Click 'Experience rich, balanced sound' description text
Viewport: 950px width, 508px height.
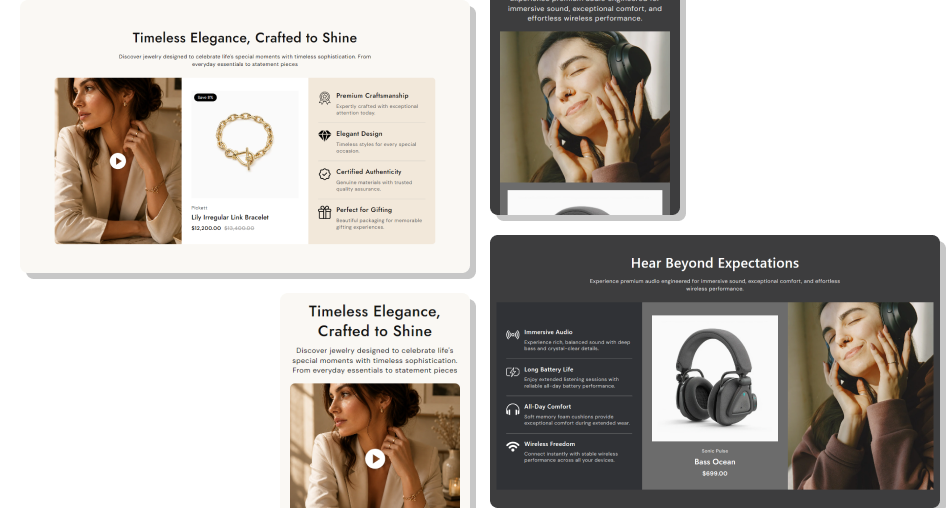point(577,345)
